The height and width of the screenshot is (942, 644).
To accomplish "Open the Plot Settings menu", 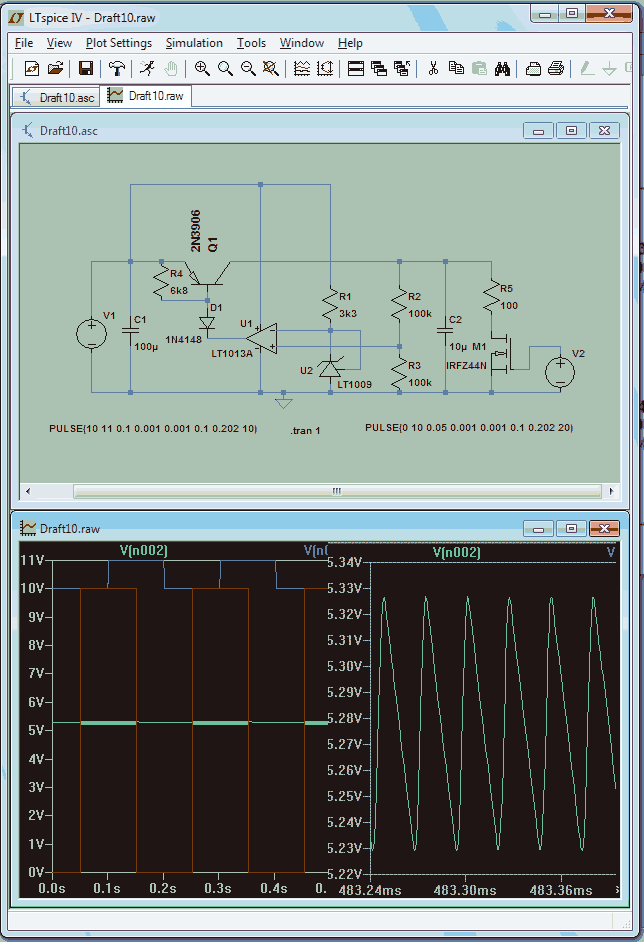I will [x=119, y=43].
